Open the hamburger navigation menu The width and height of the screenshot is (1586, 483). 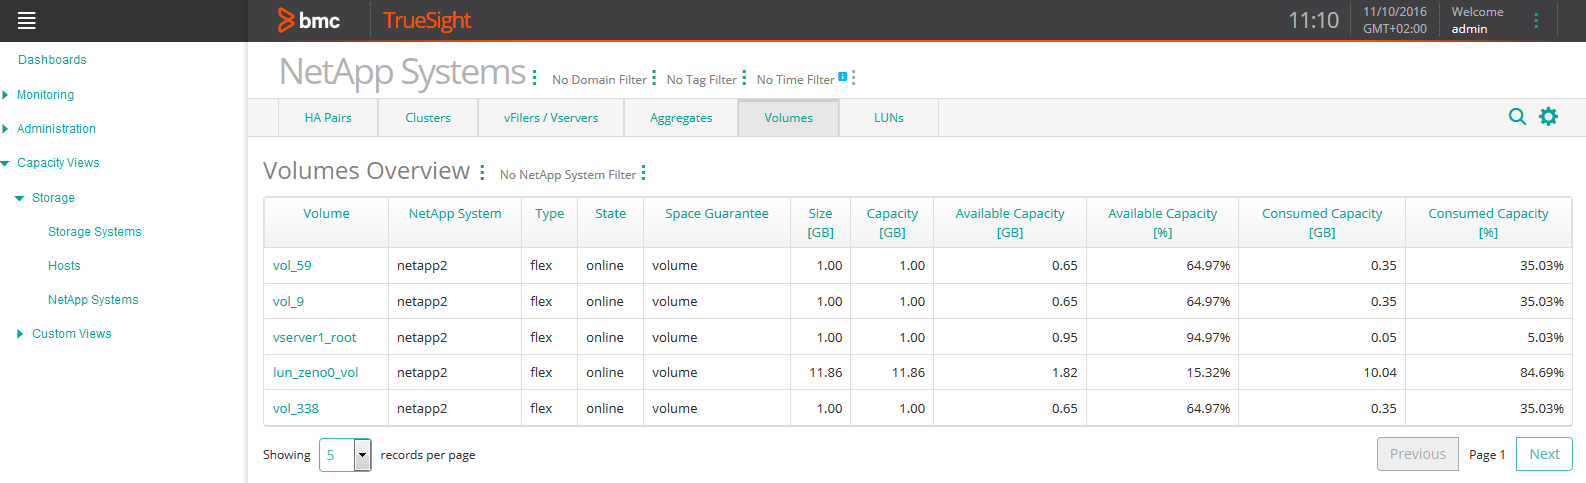pyautogui.click(x=27, y=20)
